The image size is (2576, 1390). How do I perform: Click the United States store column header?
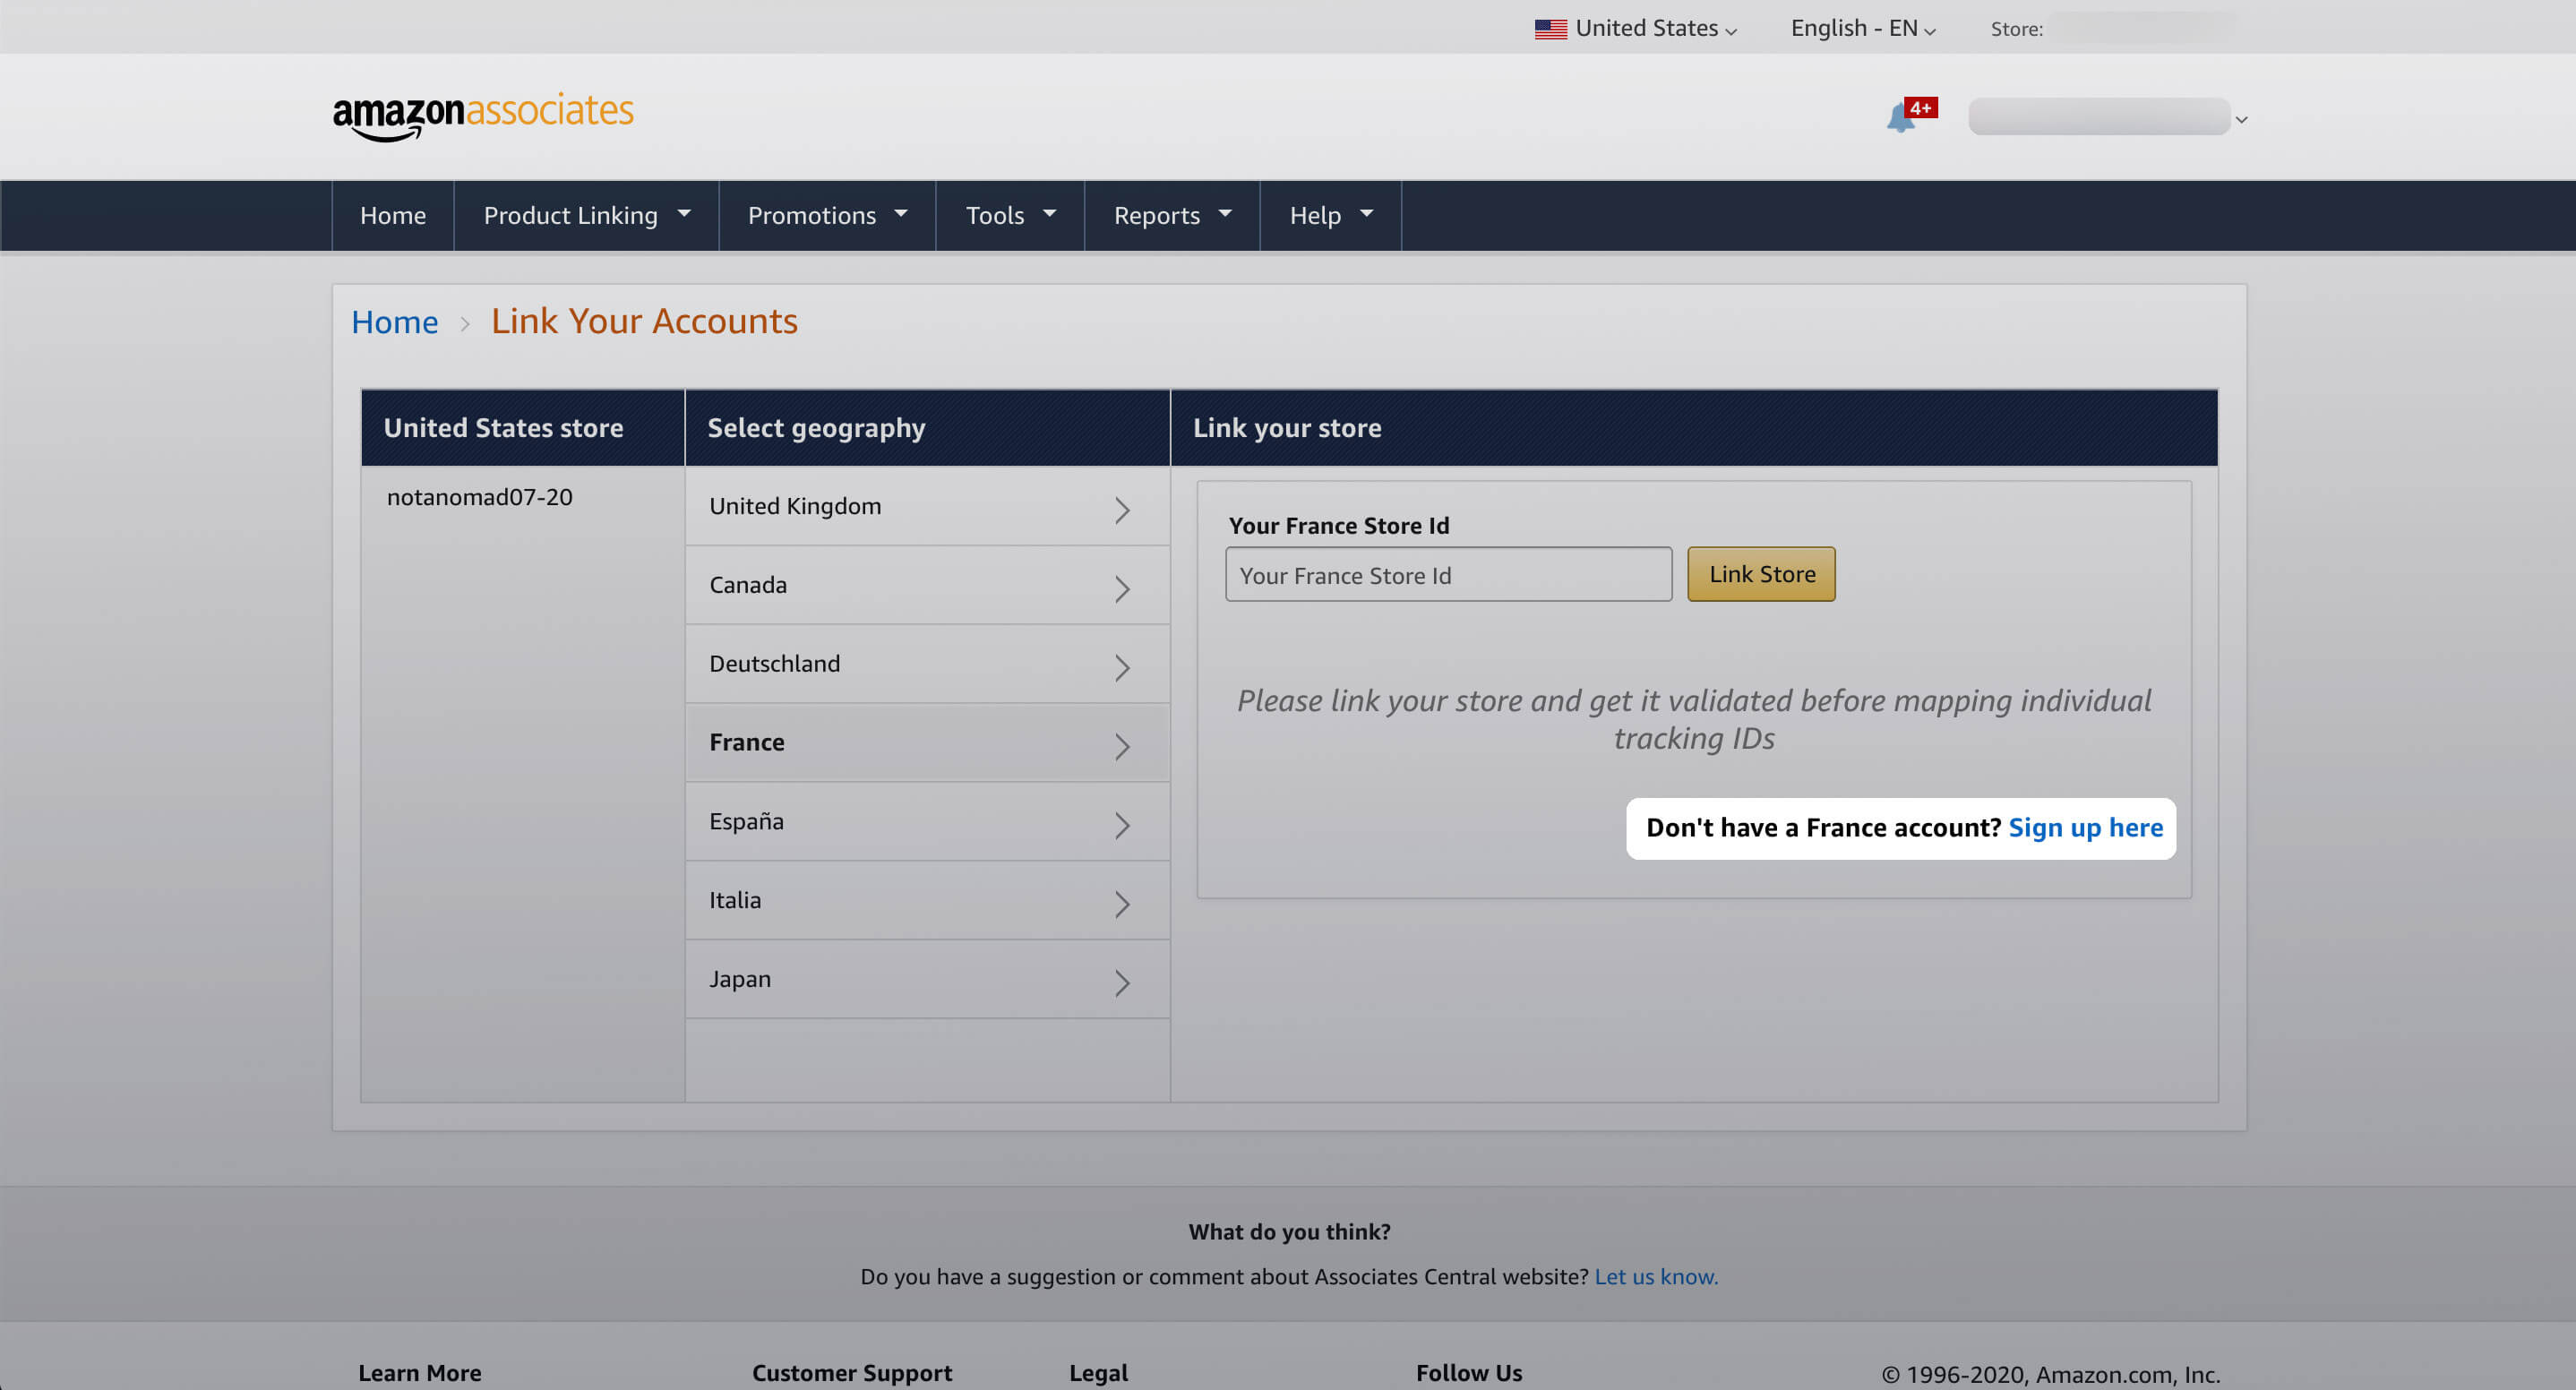522,428
